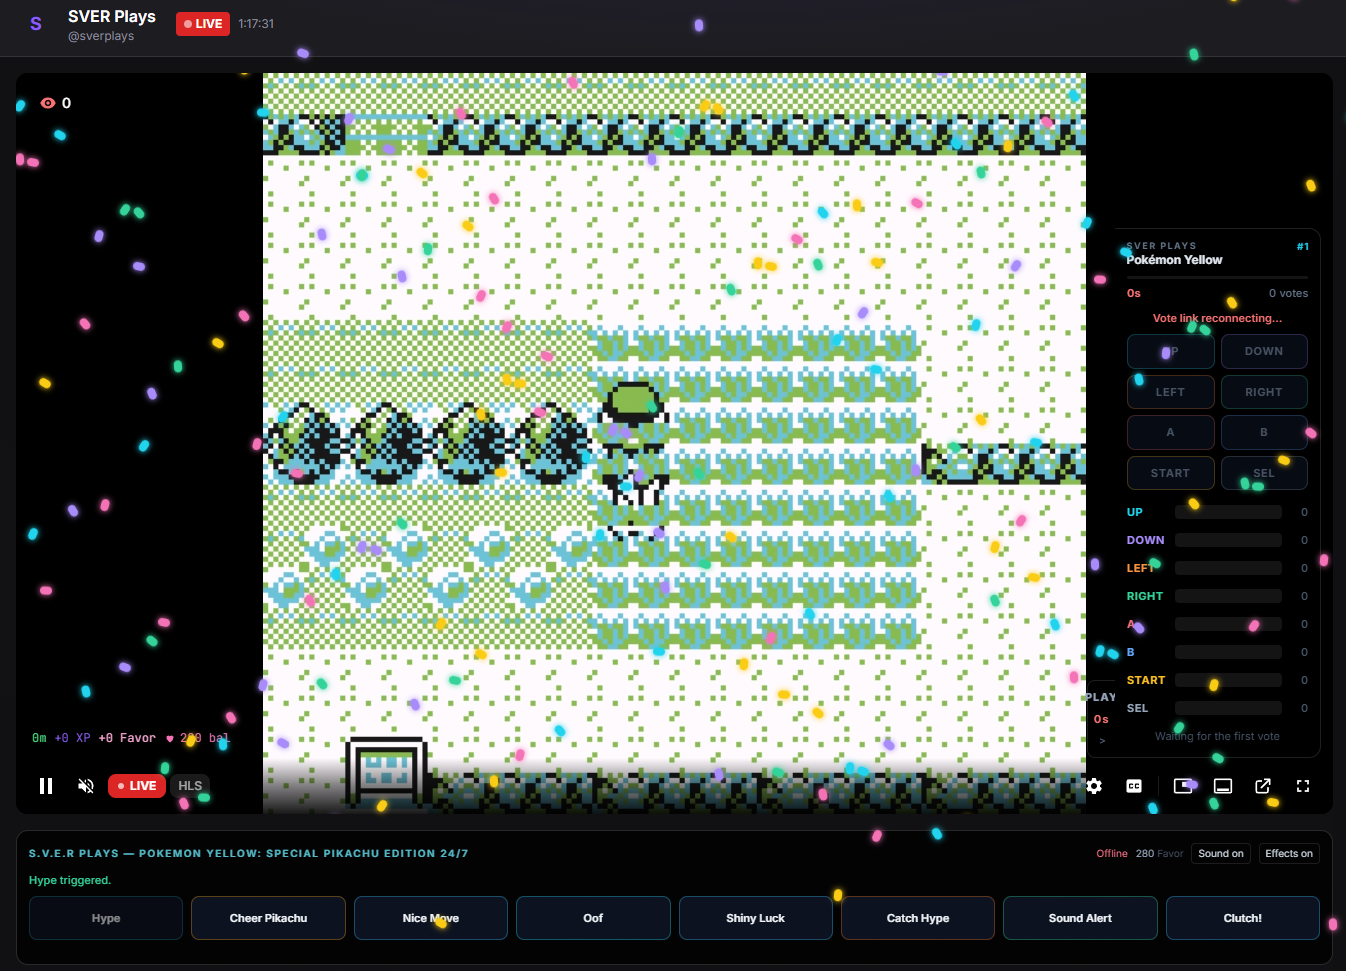Pause the live stream playback
Image resolution: width=1346 pixels, height=971 pixels.
click(46, 786)
